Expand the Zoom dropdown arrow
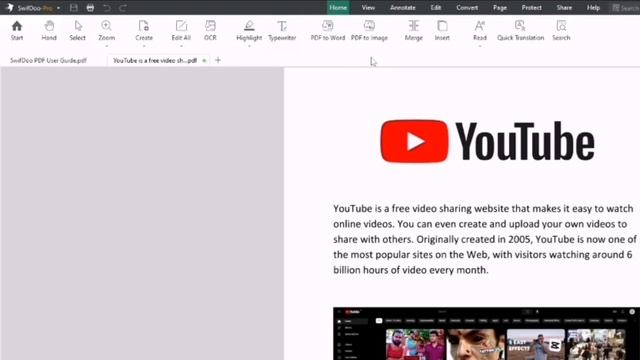This screenshot has height=360, width=640. [x=107, y=46]
